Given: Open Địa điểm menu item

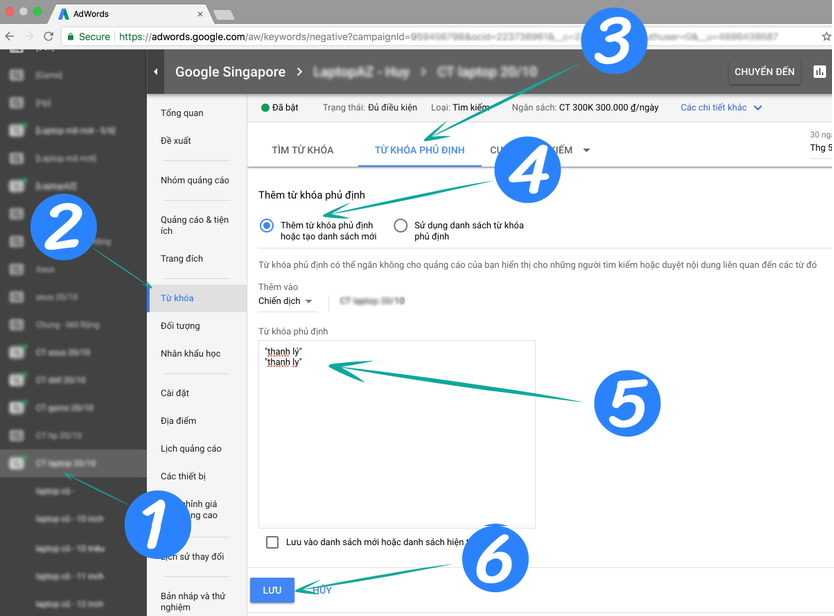Looking at the screenshot, I should pyautogui.click(x=178, y=420).
